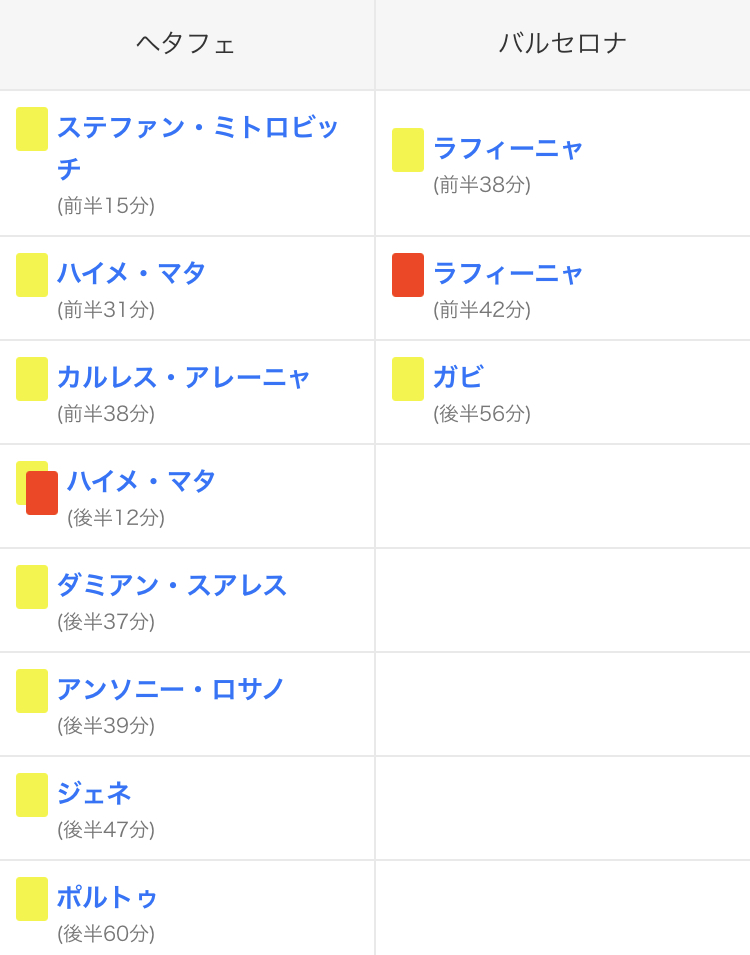This screenshot has height=955, width=750.
Task: Open カルレス・アレーニャ player link
Action: [183, 377]
